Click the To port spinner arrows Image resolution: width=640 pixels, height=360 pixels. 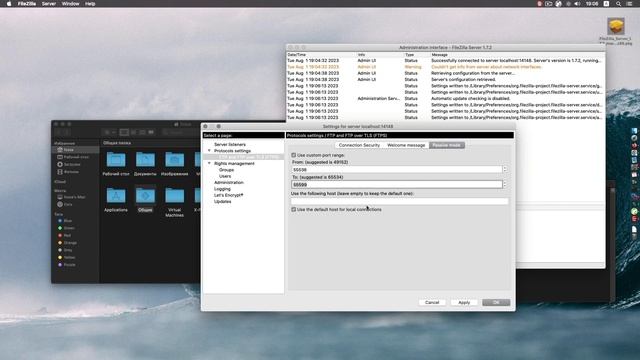[x=505, y=184]
